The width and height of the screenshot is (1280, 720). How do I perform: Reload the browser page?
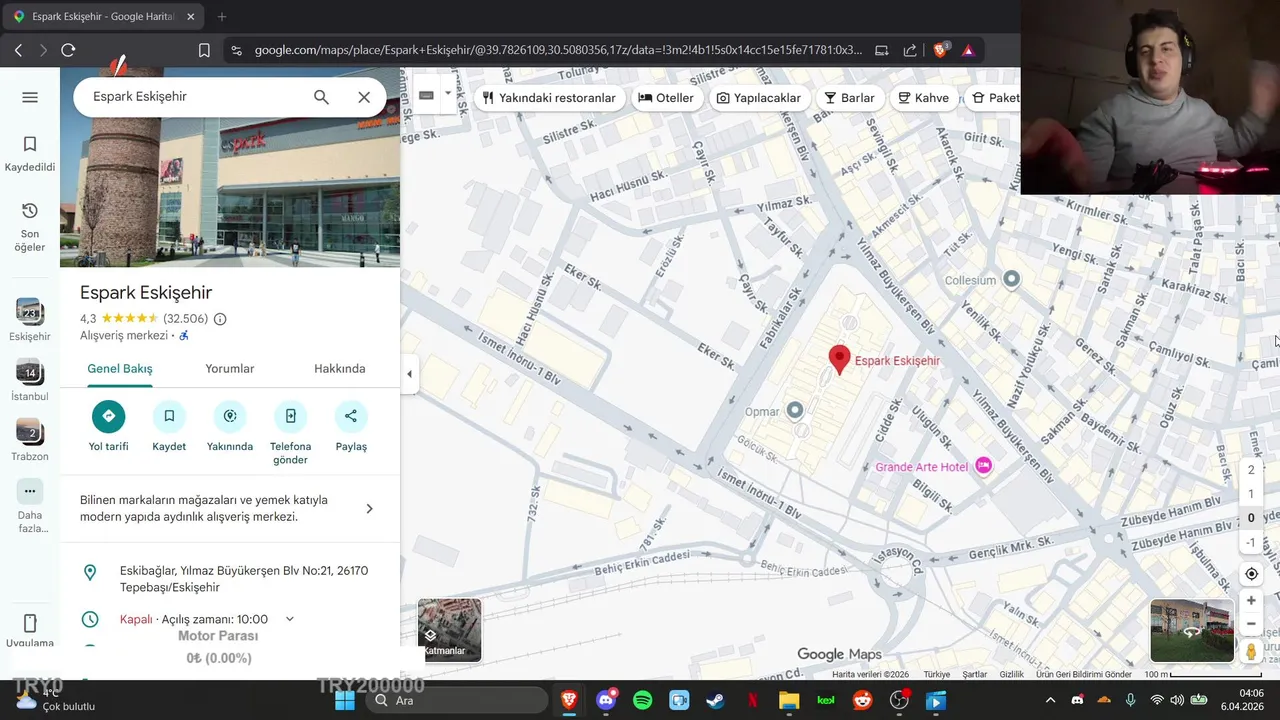68,50
